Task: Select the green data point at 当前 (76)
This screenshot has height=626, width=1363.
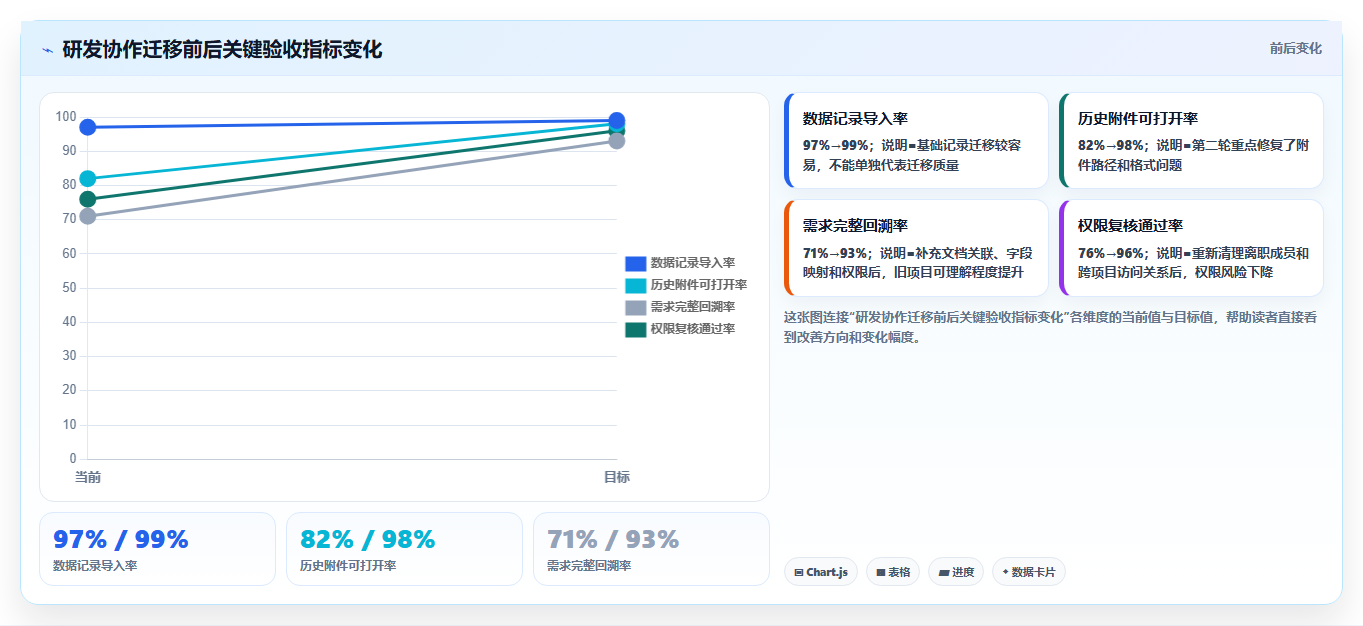Action: (x=88, y=199)
